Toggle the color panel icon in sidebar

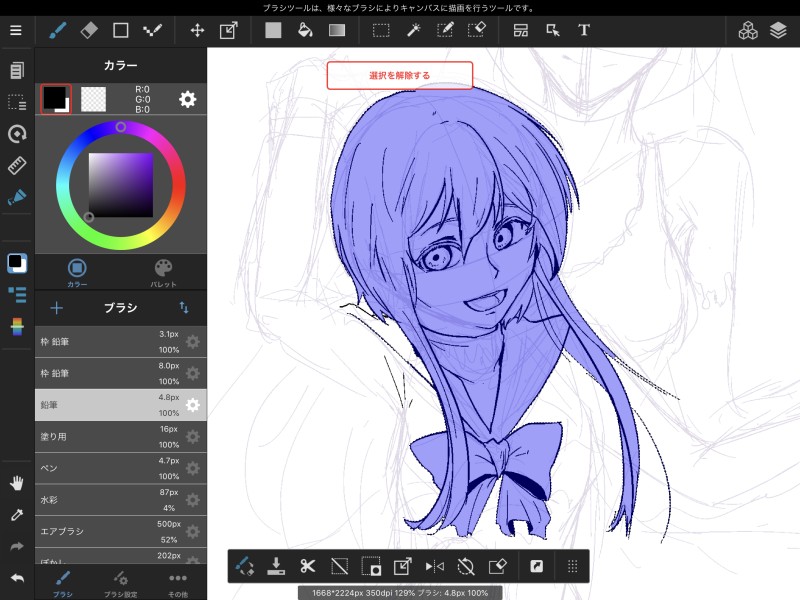pos(17,263)
